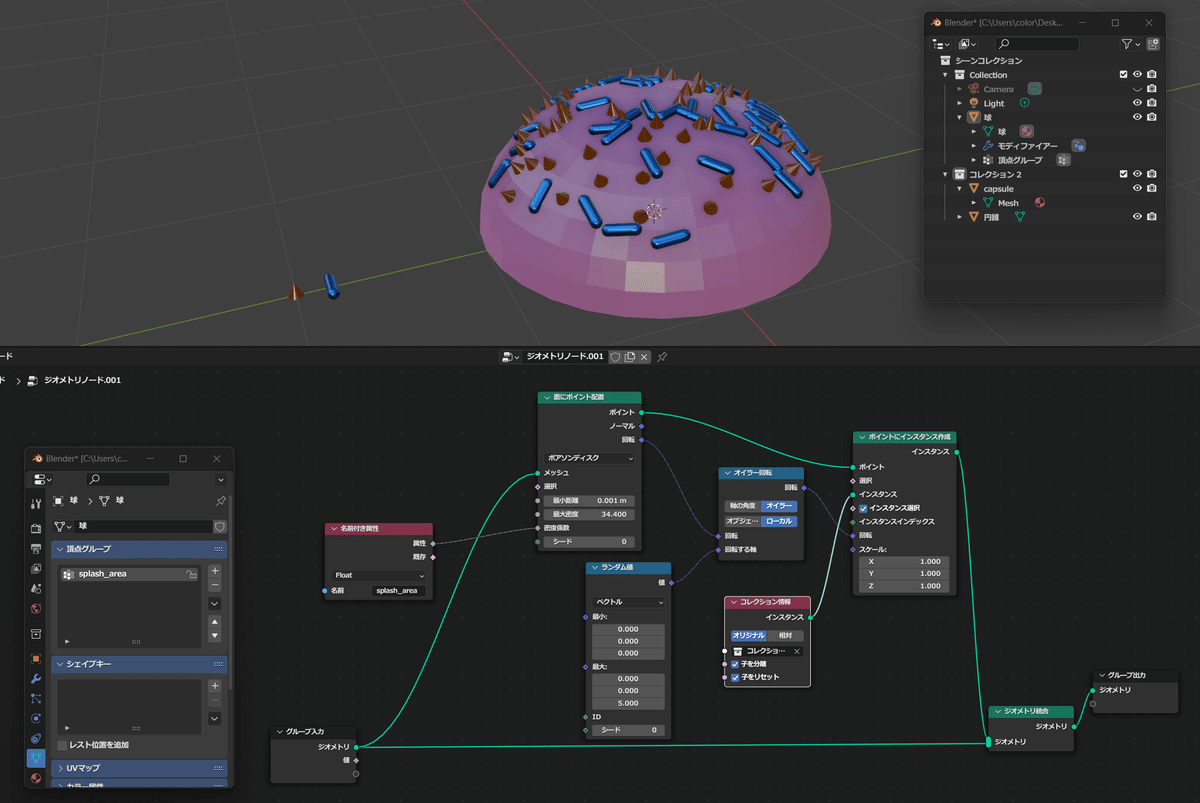Duplicate the ジオメトリノード.001 node tree
The height and width of the screenshot is (803, 1200).
point(630,357)
